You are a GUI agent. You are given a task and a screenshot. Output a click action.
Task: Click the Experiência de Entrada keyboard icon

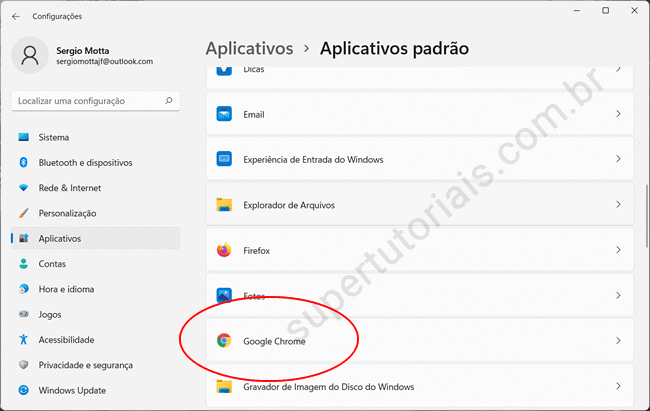tap(224, 159)
